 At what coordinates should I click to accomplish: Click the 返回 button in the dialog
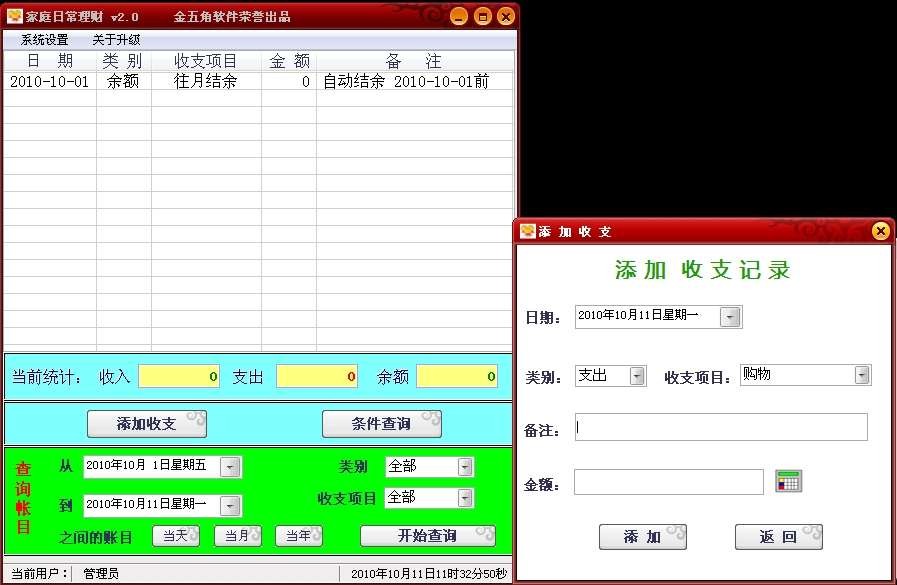(x=779, y=537)
